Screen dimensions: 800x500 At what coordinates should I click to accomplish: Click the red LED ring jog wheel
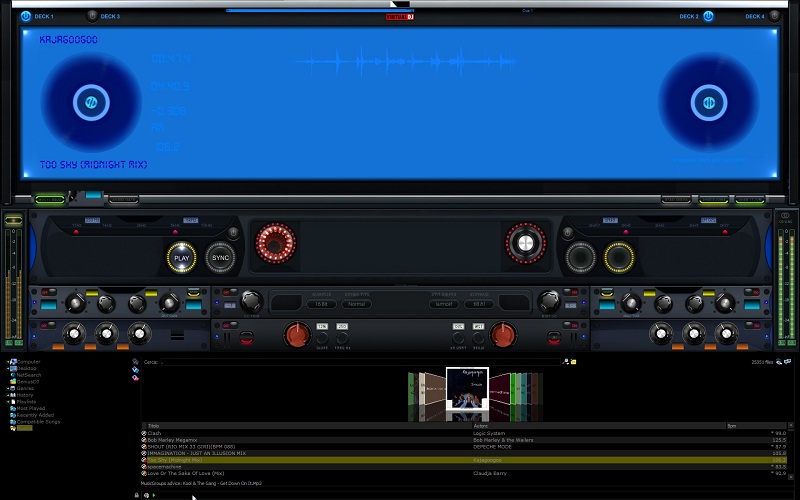[276, 243]
